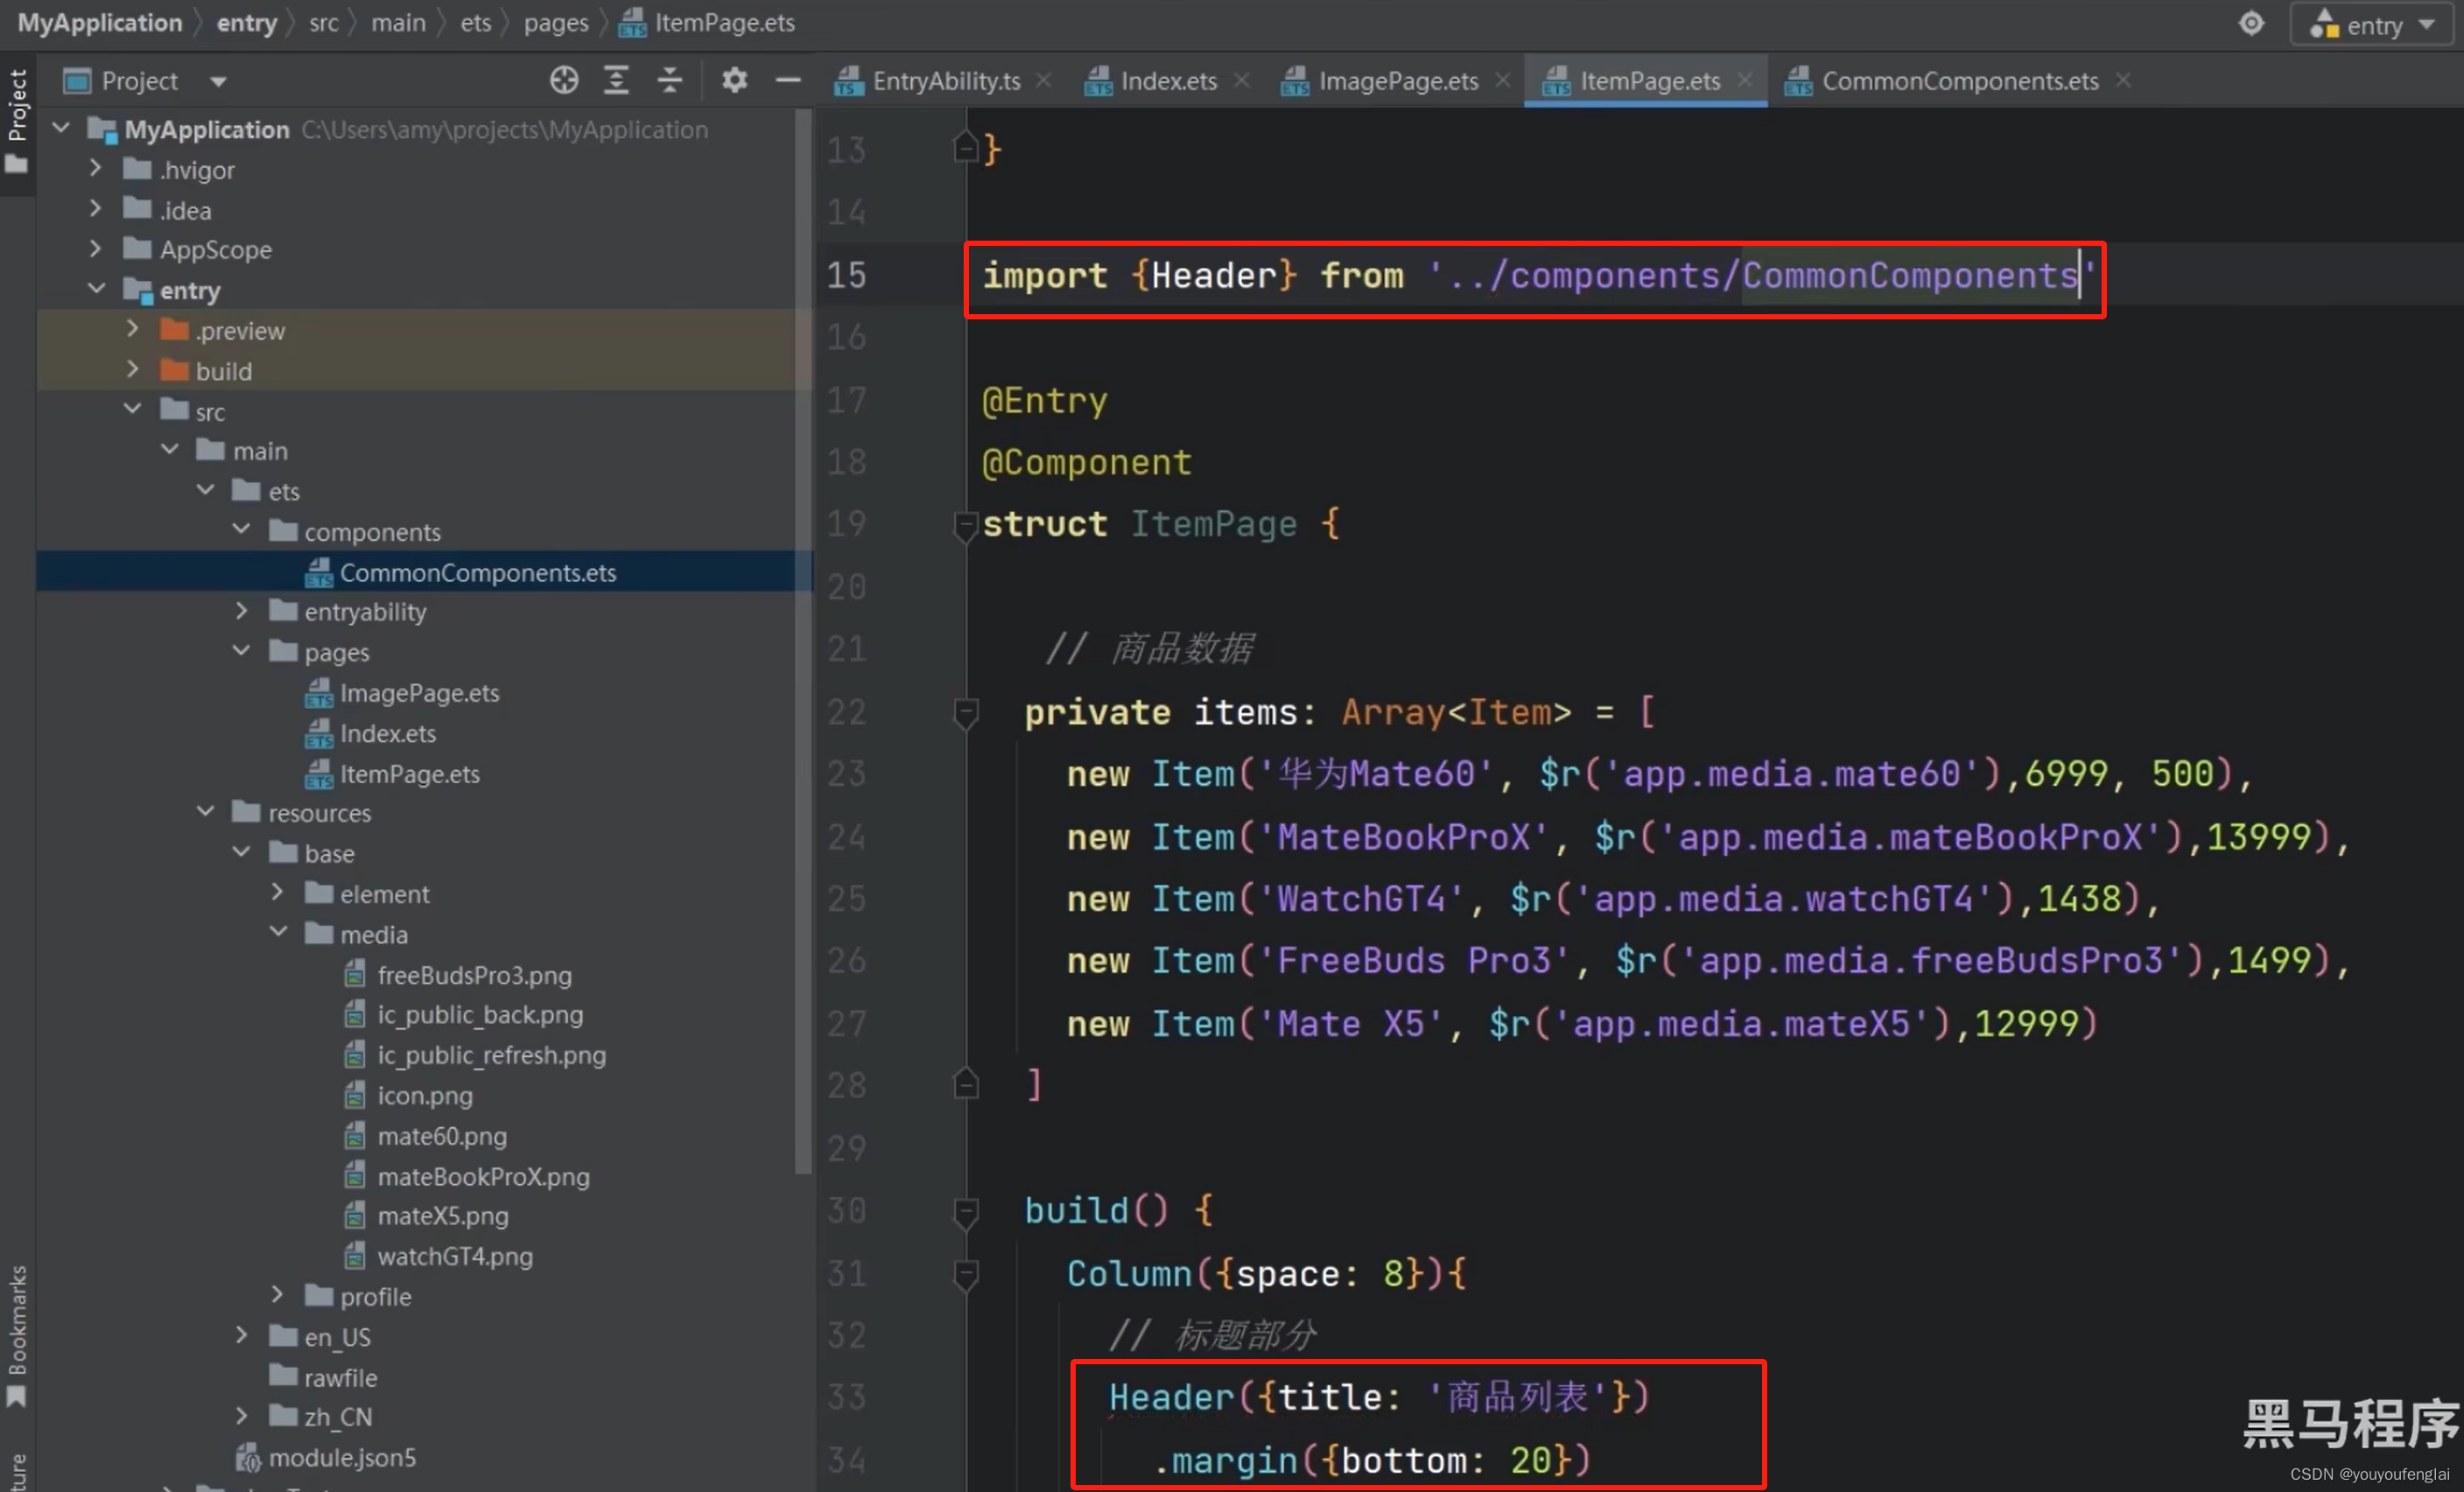Open the Project view mode dropdown

(219, 81)
